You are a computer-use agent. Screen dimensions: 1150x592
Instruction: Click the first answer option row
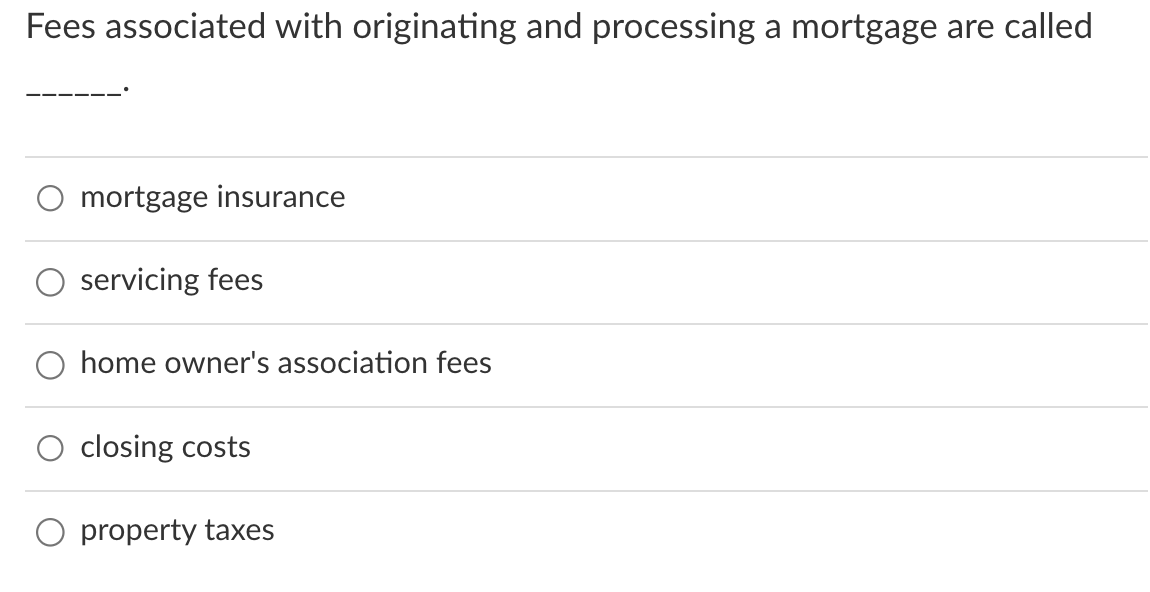pyautogui.click(x=575, y=198)
